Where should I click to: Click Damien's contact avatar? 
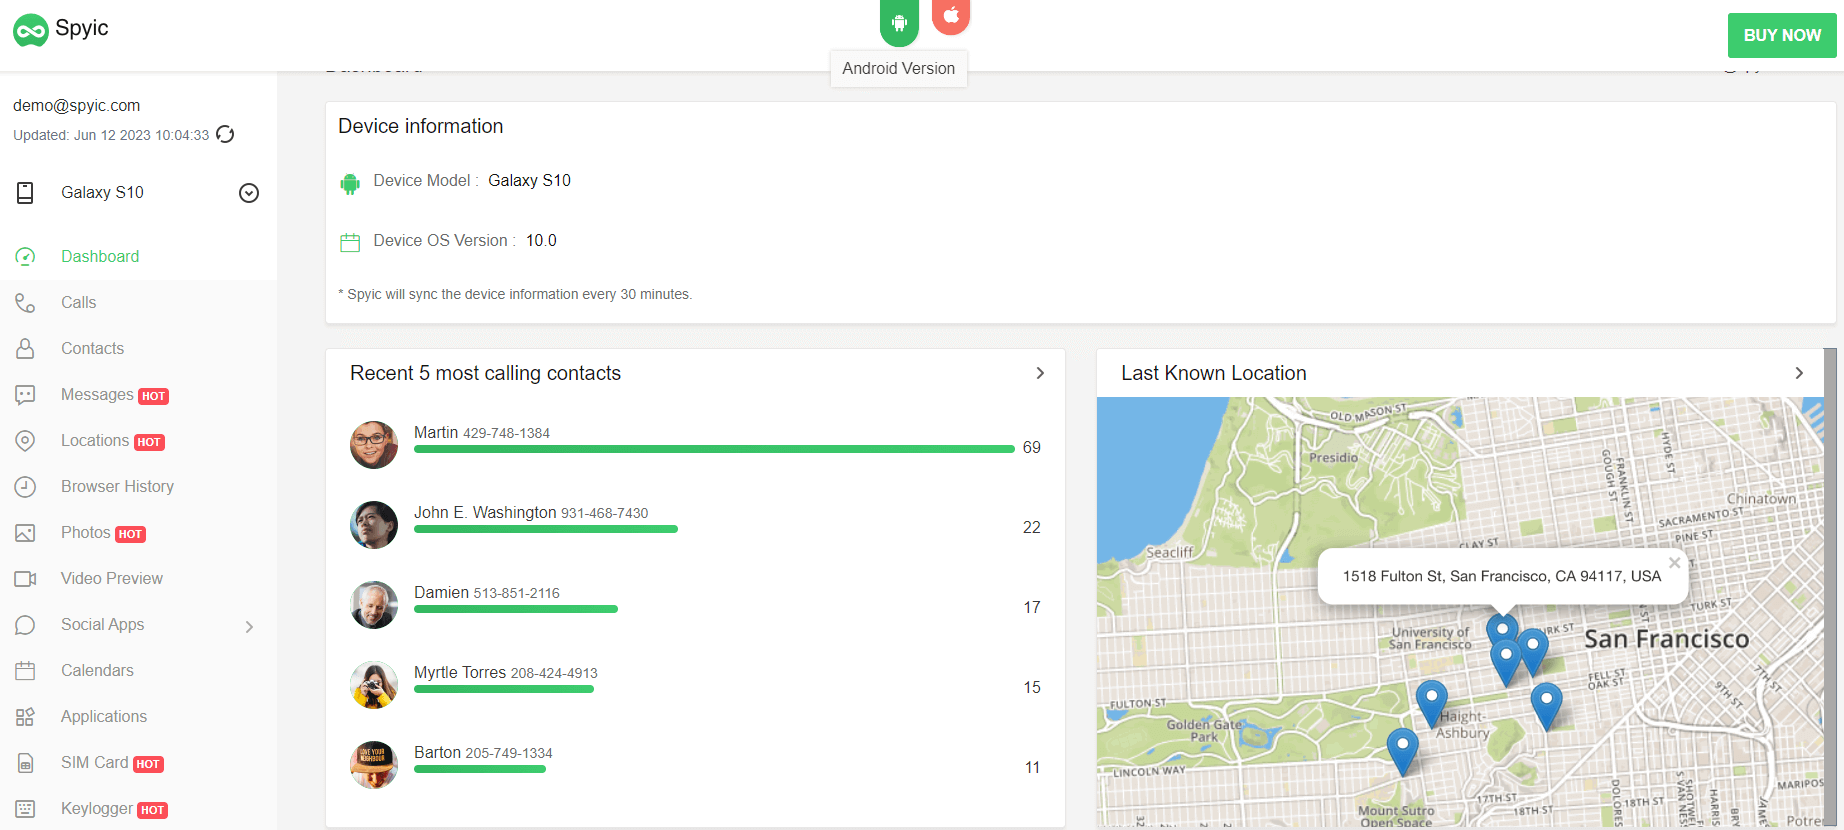374,605
